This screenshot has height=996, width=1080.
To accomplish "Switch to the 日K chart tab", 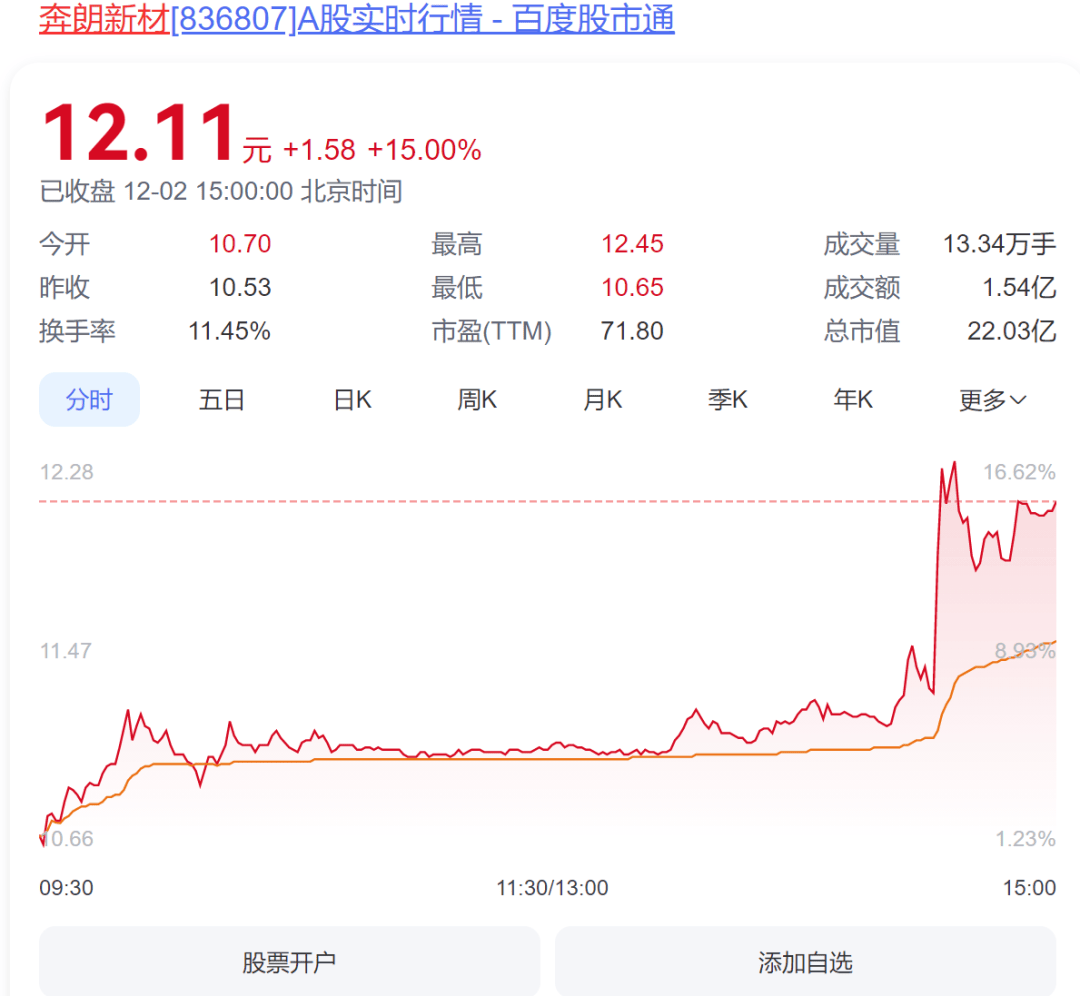I will [353, 400].
